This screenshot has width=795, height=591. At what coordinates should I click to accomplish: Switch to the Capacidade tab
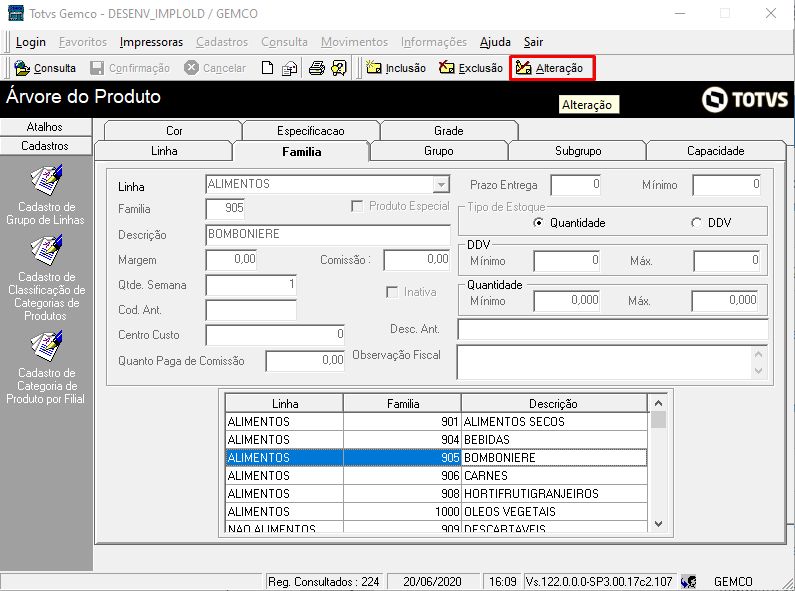coord(715,151)
